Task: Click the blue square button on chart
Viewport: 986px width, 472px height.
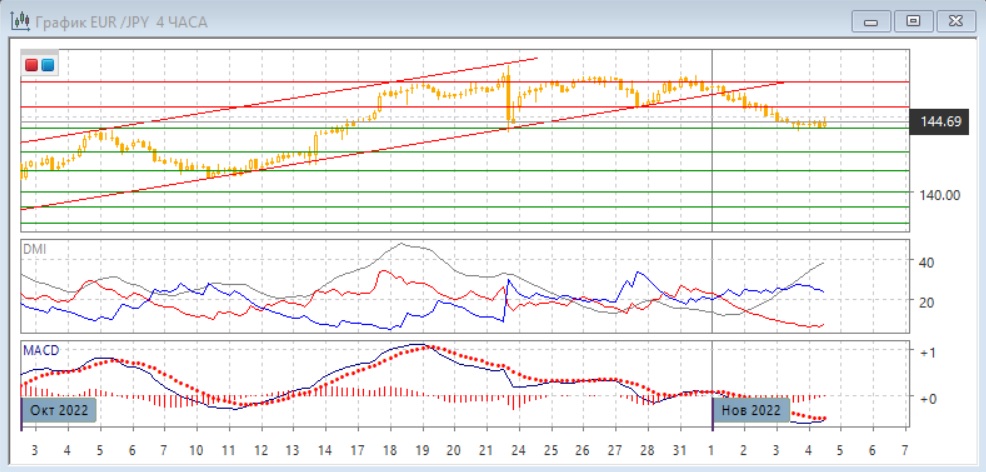Action: 47,65
